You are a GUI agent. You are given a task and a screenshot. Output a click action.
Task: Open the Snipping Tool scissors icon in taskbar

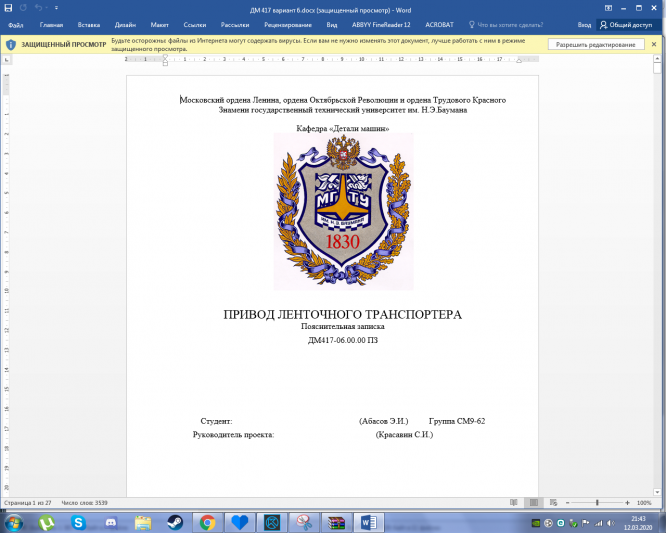pos(304,523)
